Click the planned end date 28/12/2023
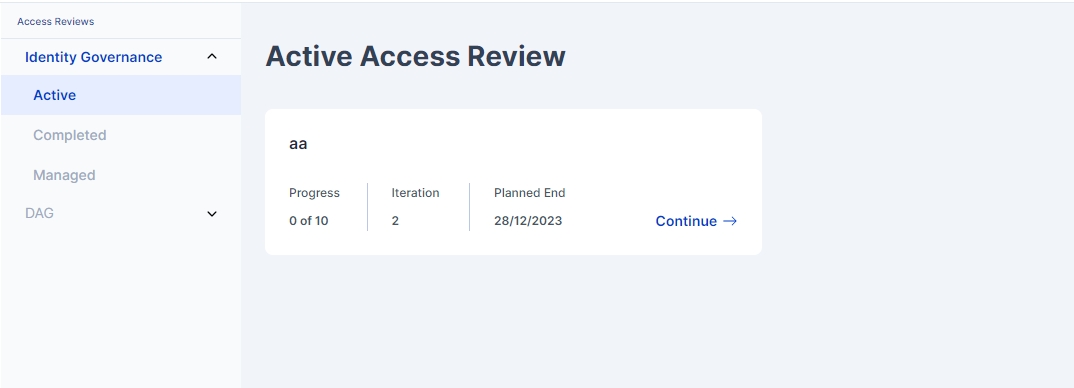 point(528,221)
